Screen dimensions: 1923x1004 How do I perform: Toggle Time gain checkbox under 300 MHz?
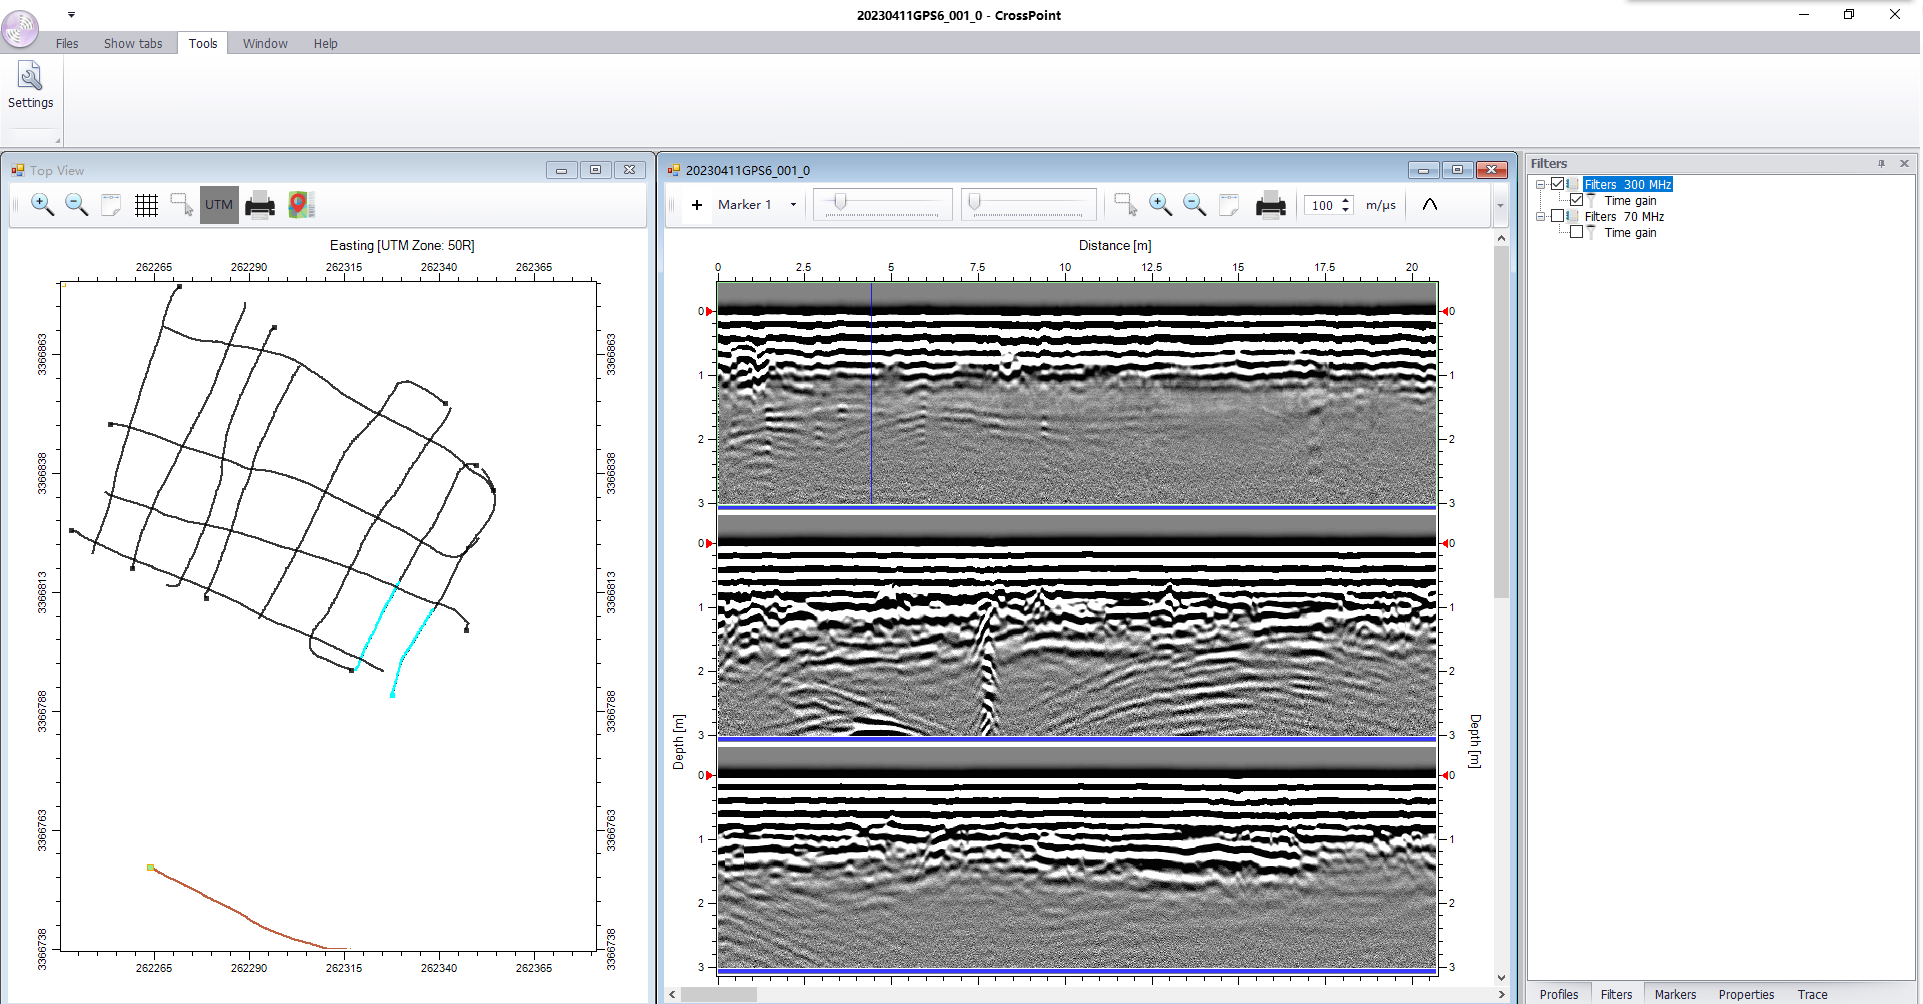click(1577, 200)
